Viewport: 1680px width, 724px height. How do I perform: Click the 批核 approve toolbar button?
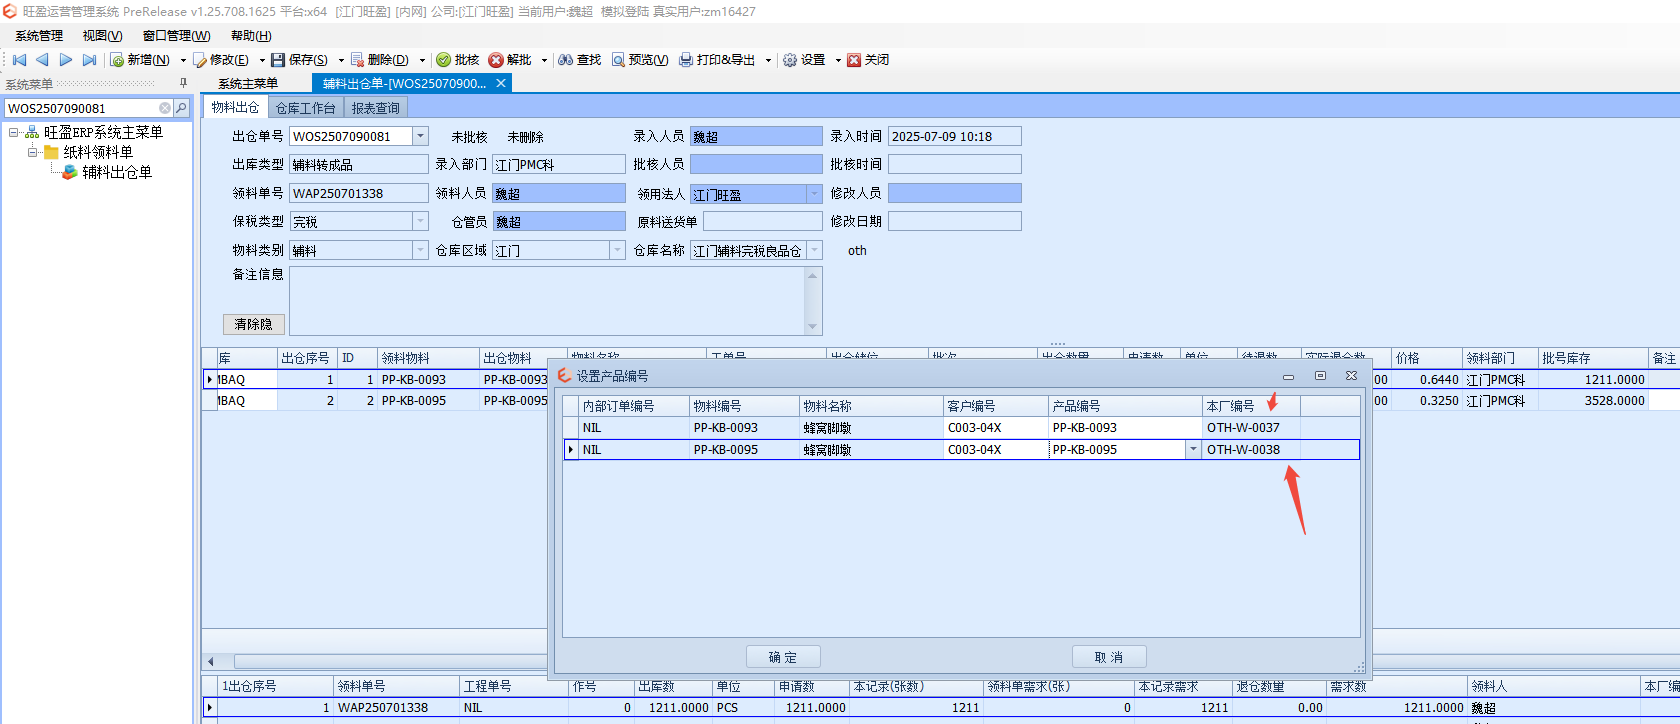(x=458, y=60)
